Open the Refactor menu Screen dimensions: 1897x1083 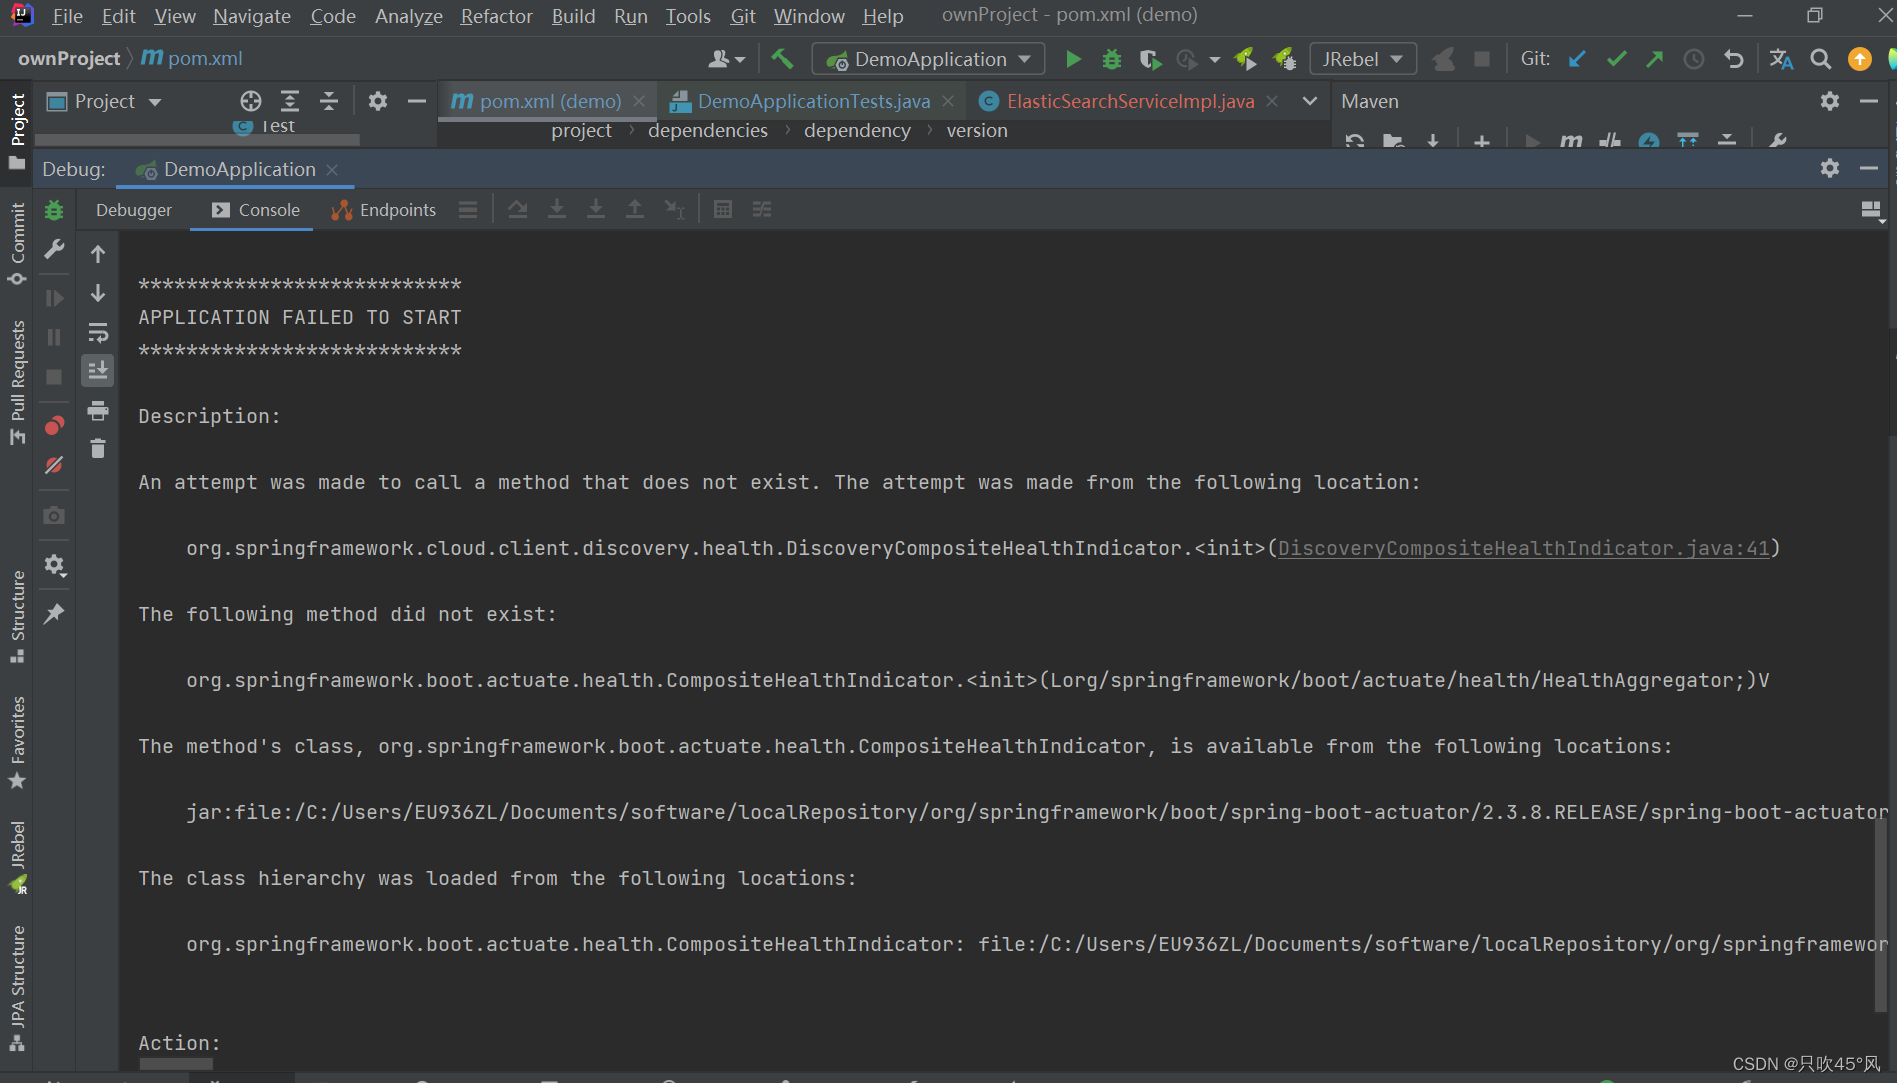[497, 16]
